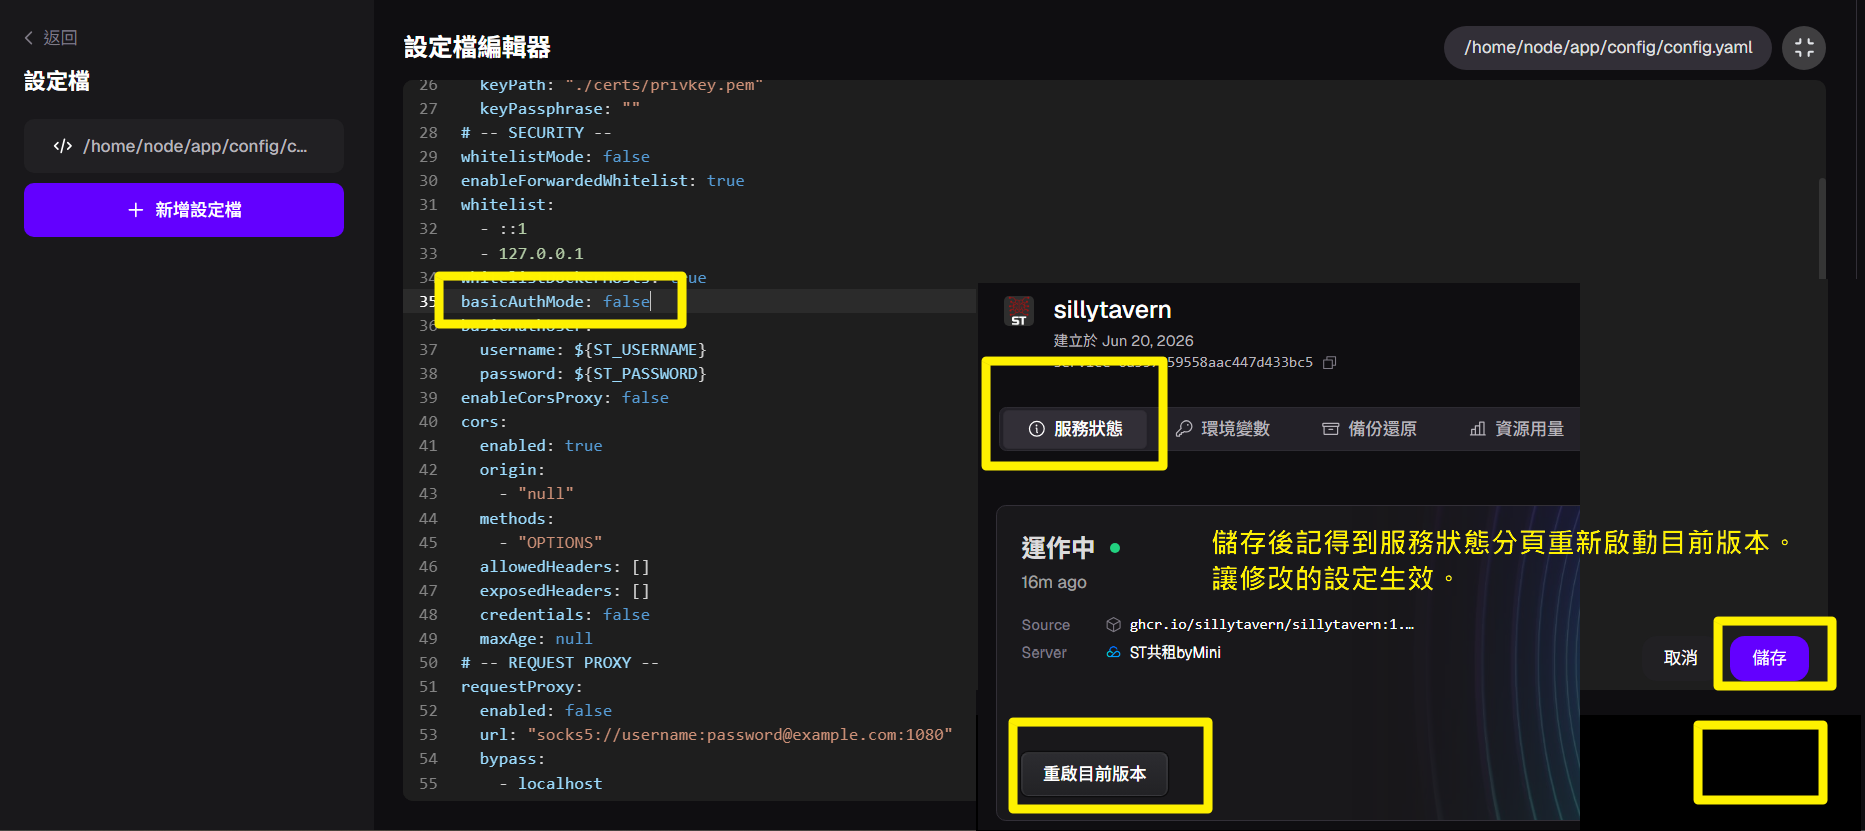Click the keyPassphrase: "" line
The height and width of the screenshot is (831, 1865).
[559, 109]
